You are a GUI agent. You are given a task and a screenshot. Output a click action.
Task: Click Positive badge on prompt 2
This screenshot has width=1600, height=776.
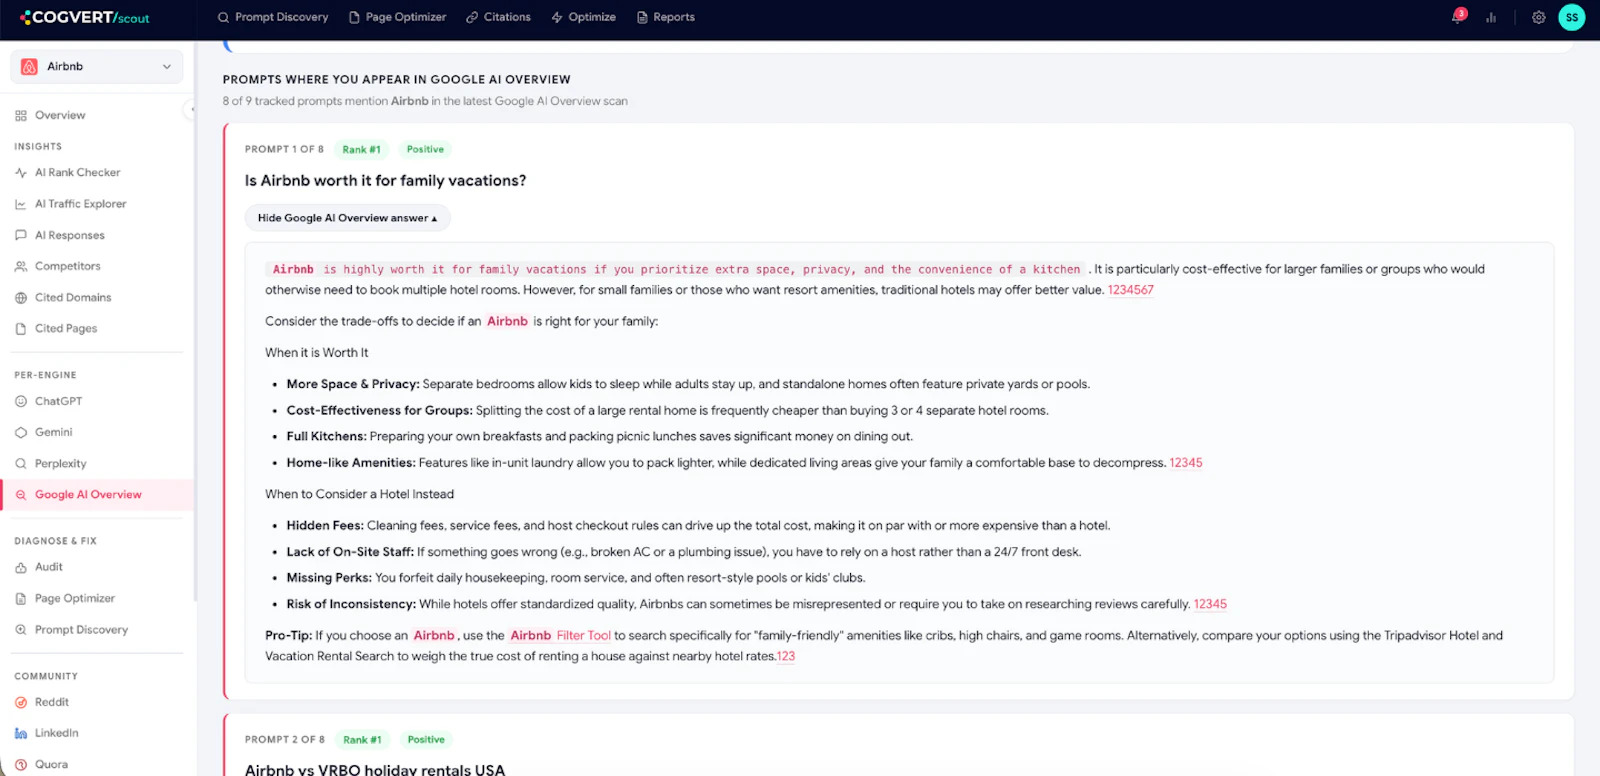click(426, 740)
